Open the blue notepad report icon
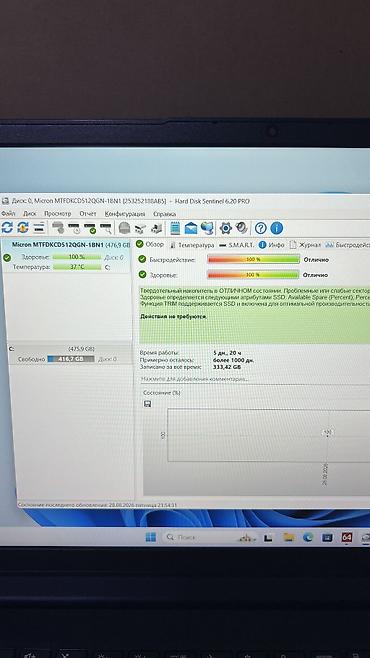The image size is (370, 658). click(x=175, y=228)
